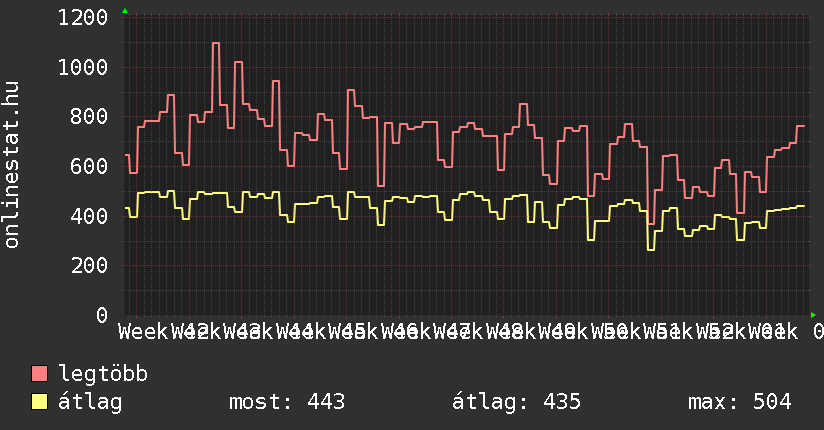Select the "legtöbb" legend label
Screen dimensions: 824x430
pos(103,375)
